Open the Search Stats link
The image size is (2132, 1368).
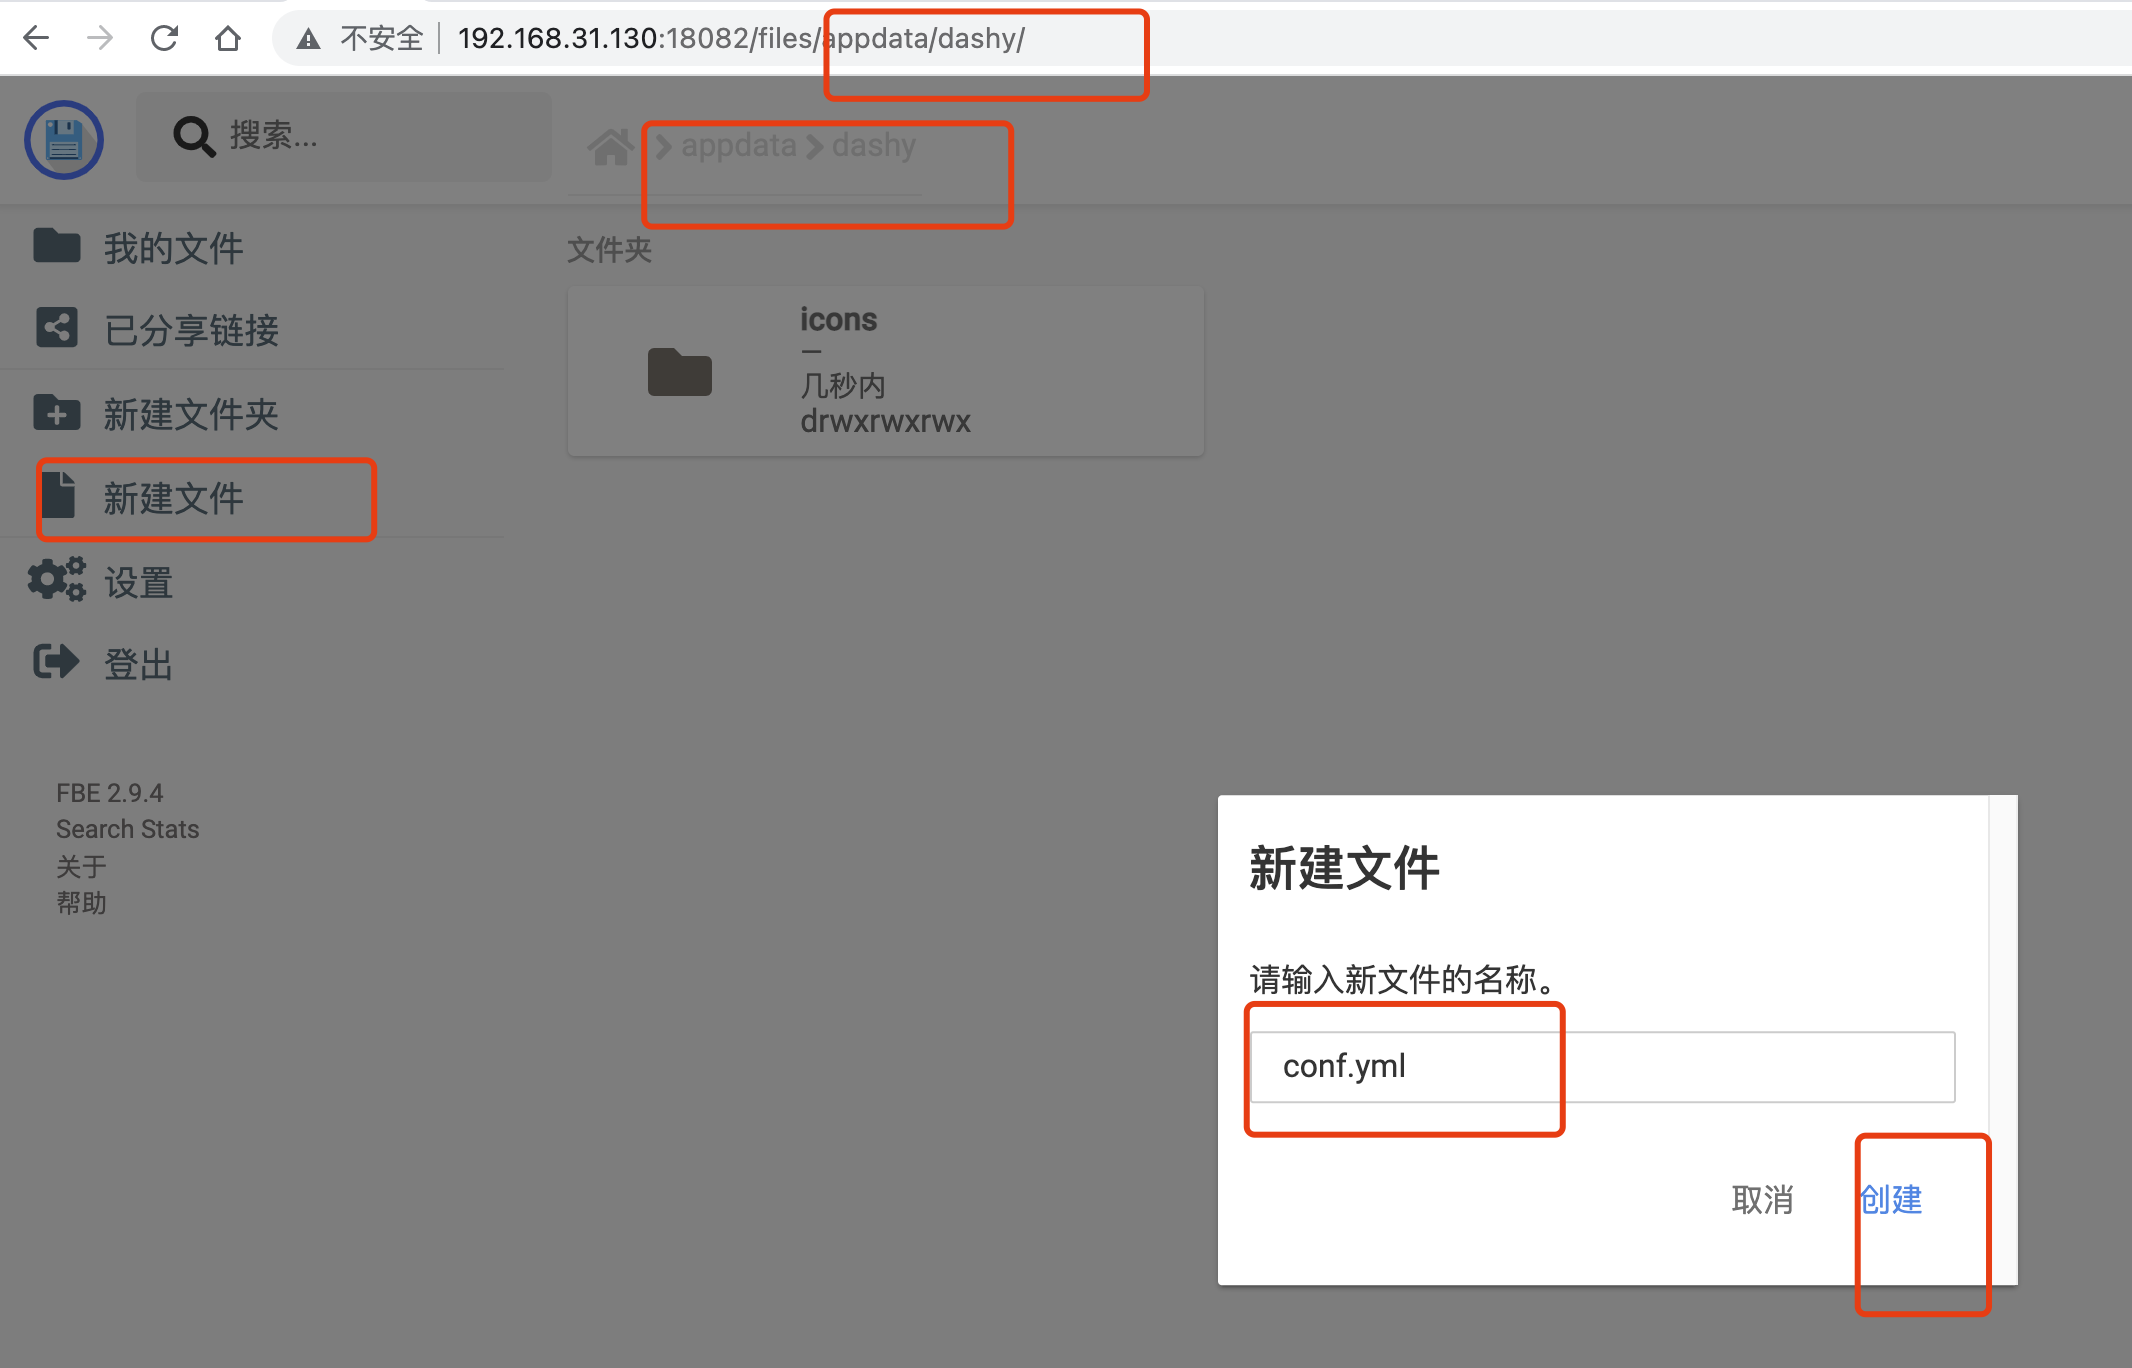point(127,829)
